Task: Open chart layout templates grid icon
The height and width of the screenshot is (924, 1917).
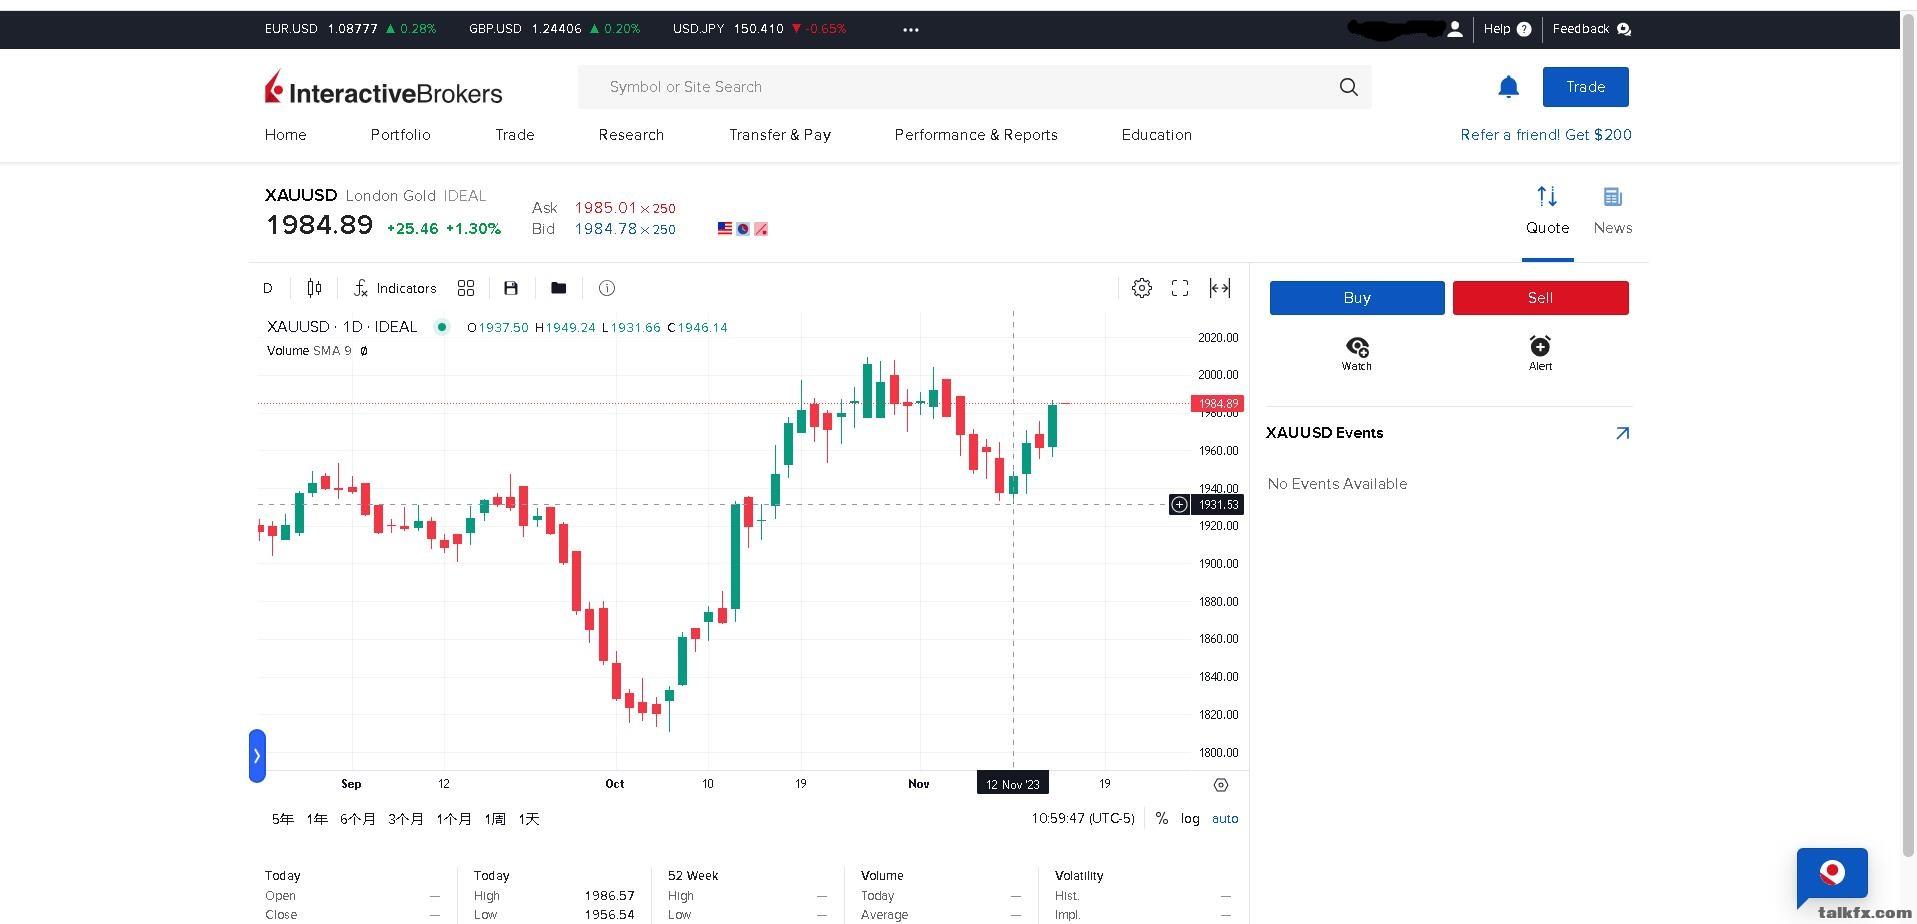Action: tap(466, 288)
